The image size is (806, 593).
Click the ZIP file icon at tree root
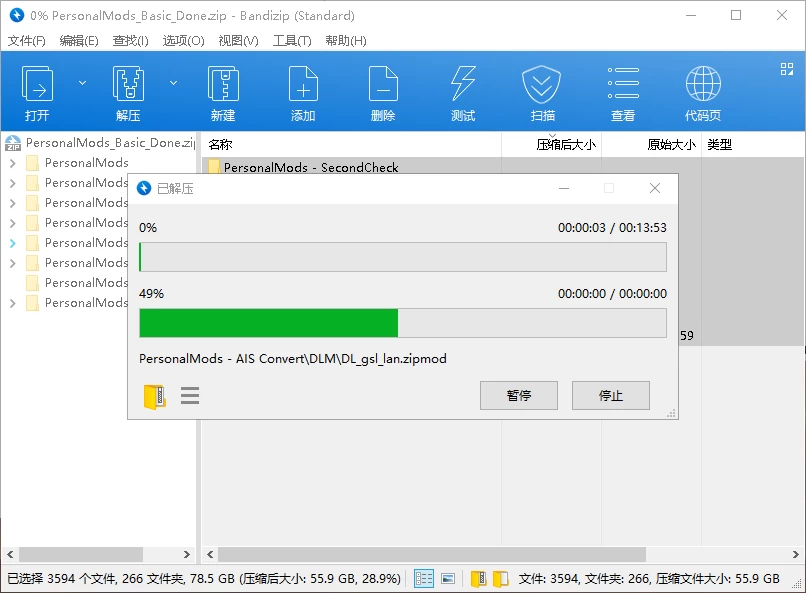pos(13,143)
